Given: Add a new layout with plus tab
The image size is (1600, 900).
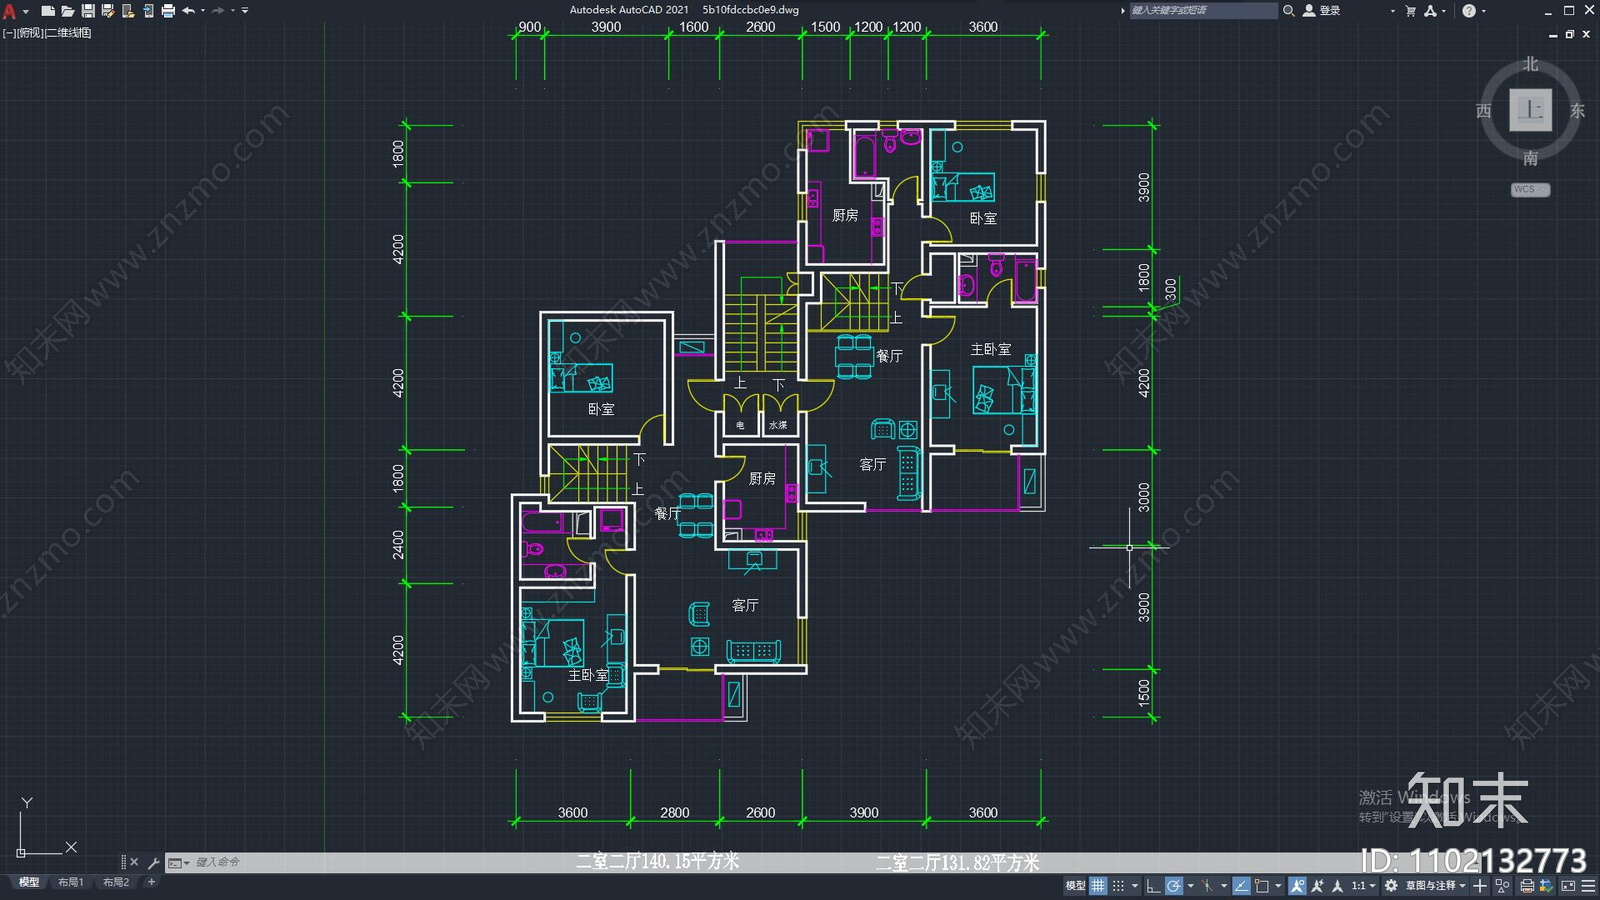Looking at the screenshot, I should coord(151,882).
